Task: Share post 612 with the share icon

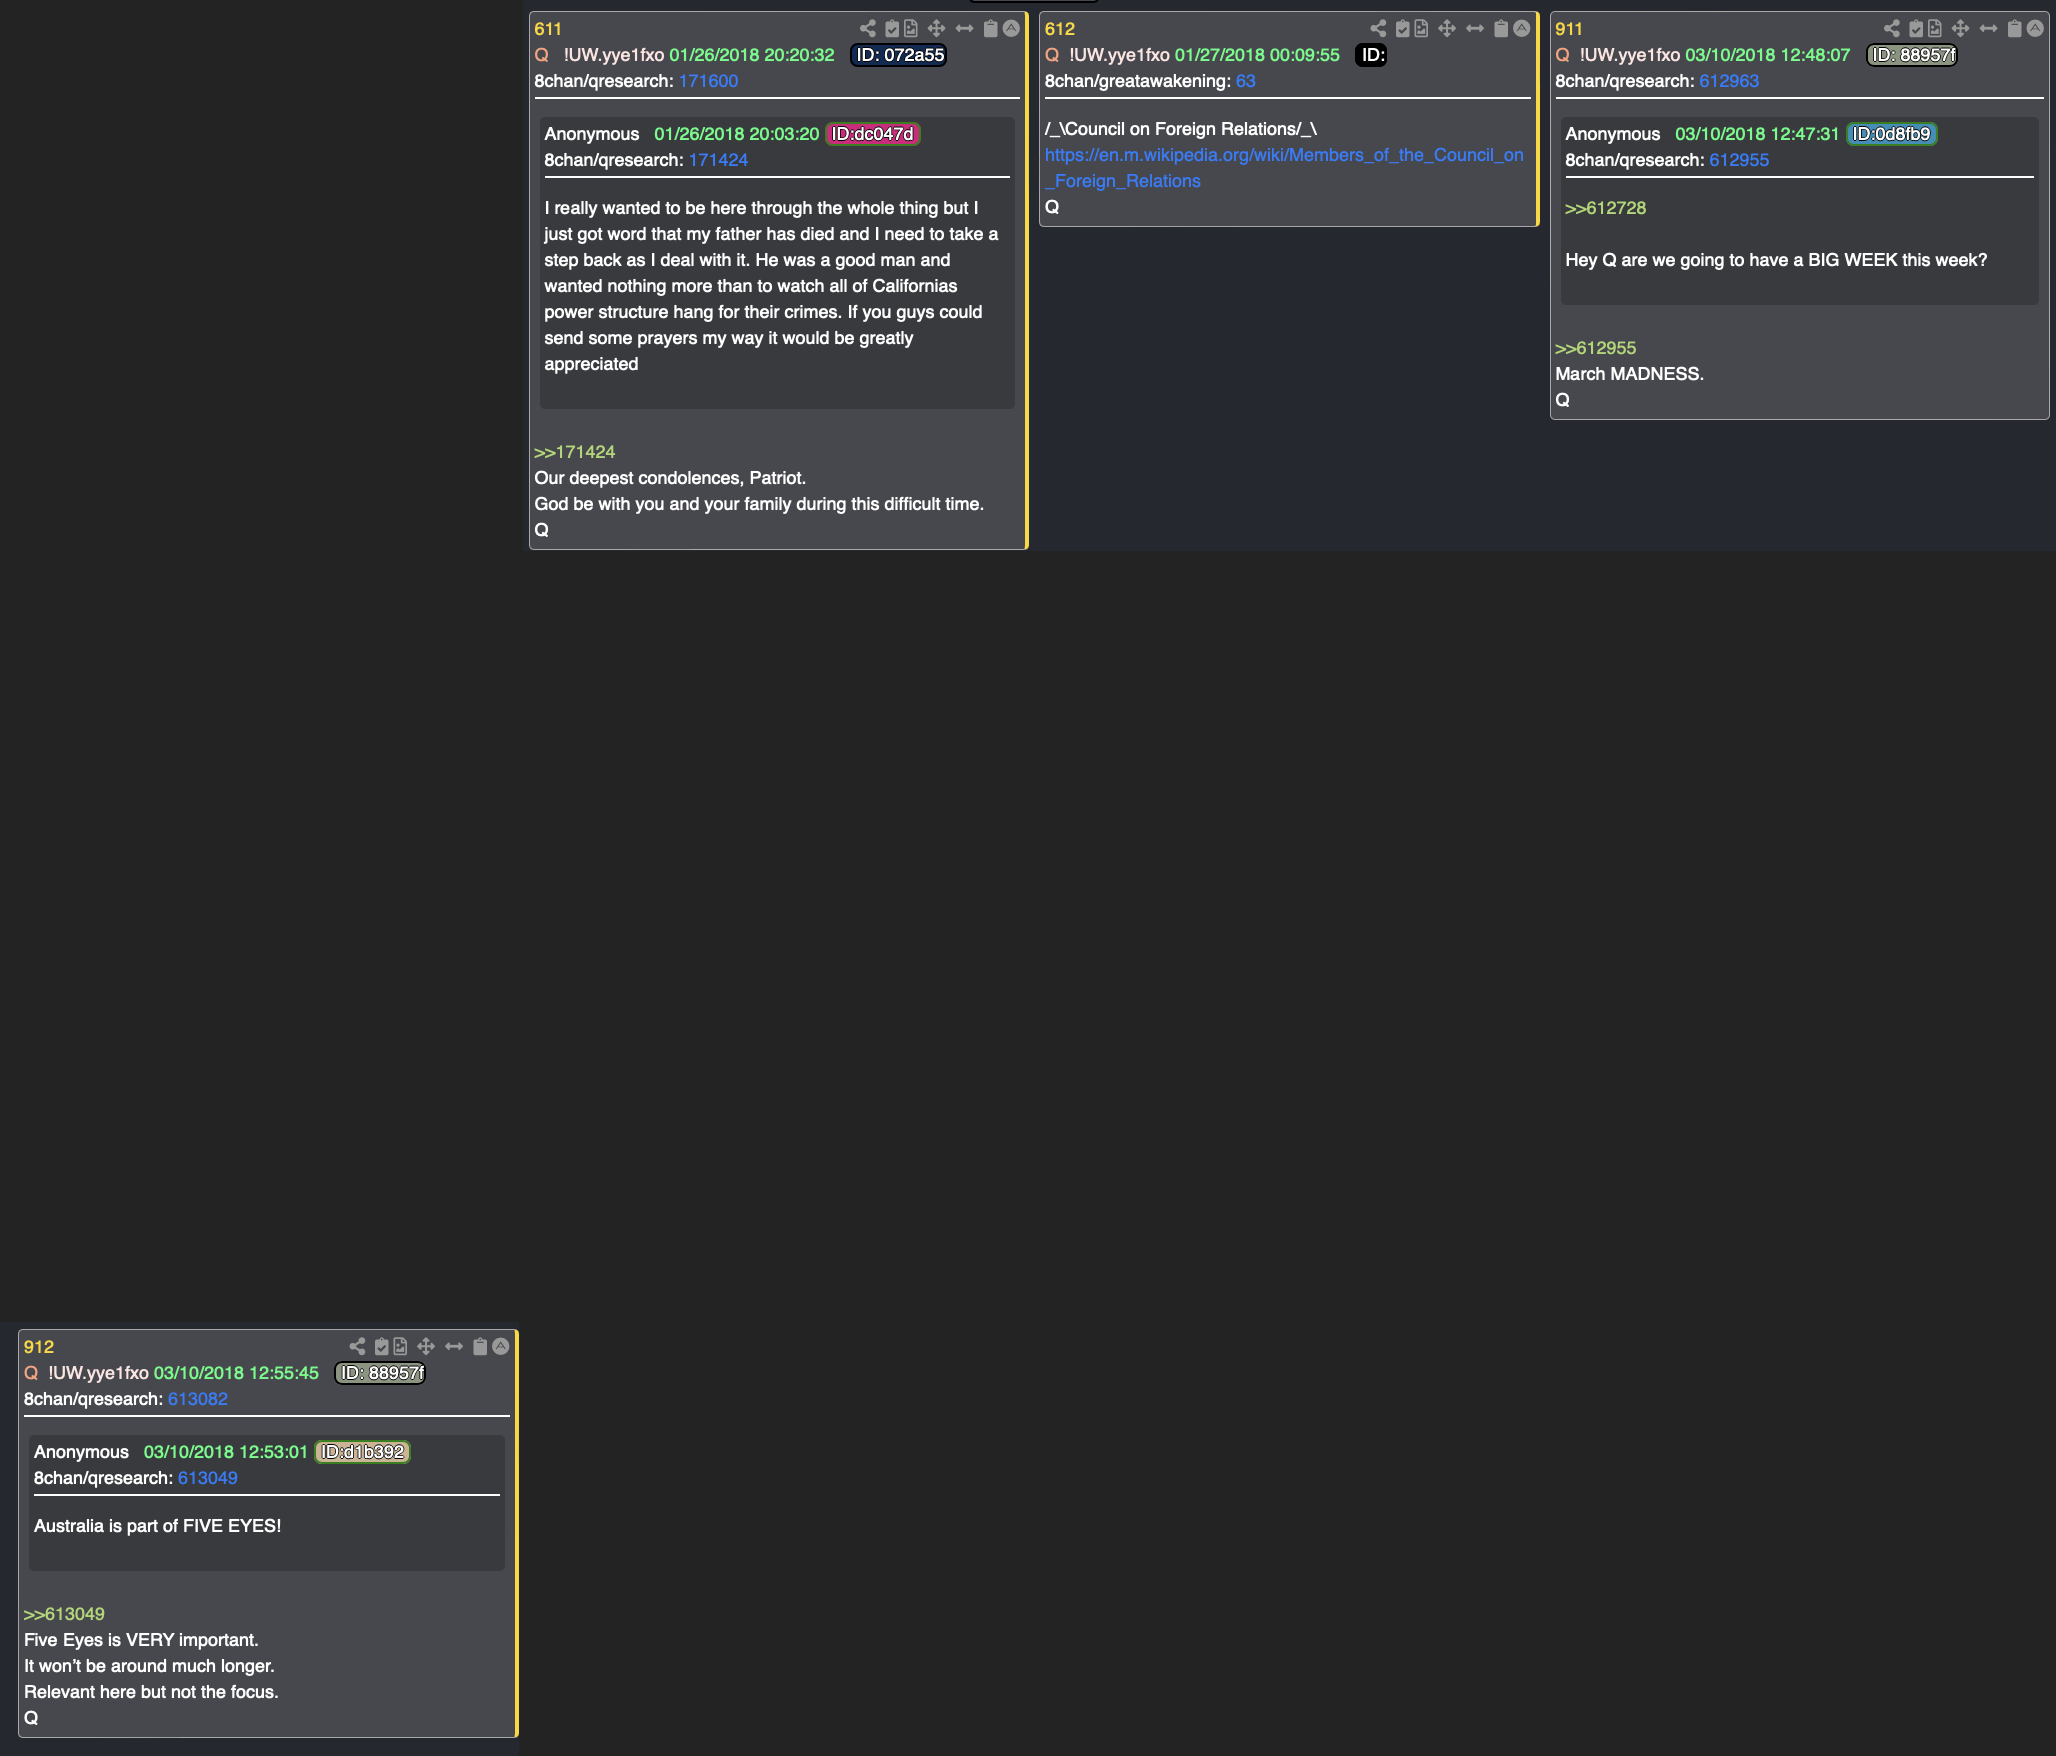Action: [1379, 28]
